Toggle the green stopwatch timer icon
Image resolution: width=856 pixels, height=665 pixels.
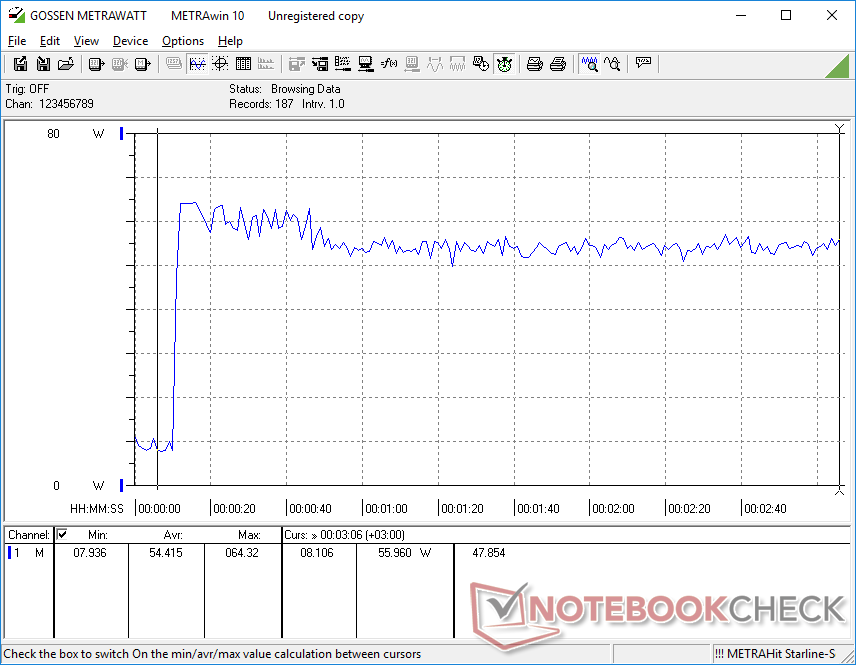point(504,64)
